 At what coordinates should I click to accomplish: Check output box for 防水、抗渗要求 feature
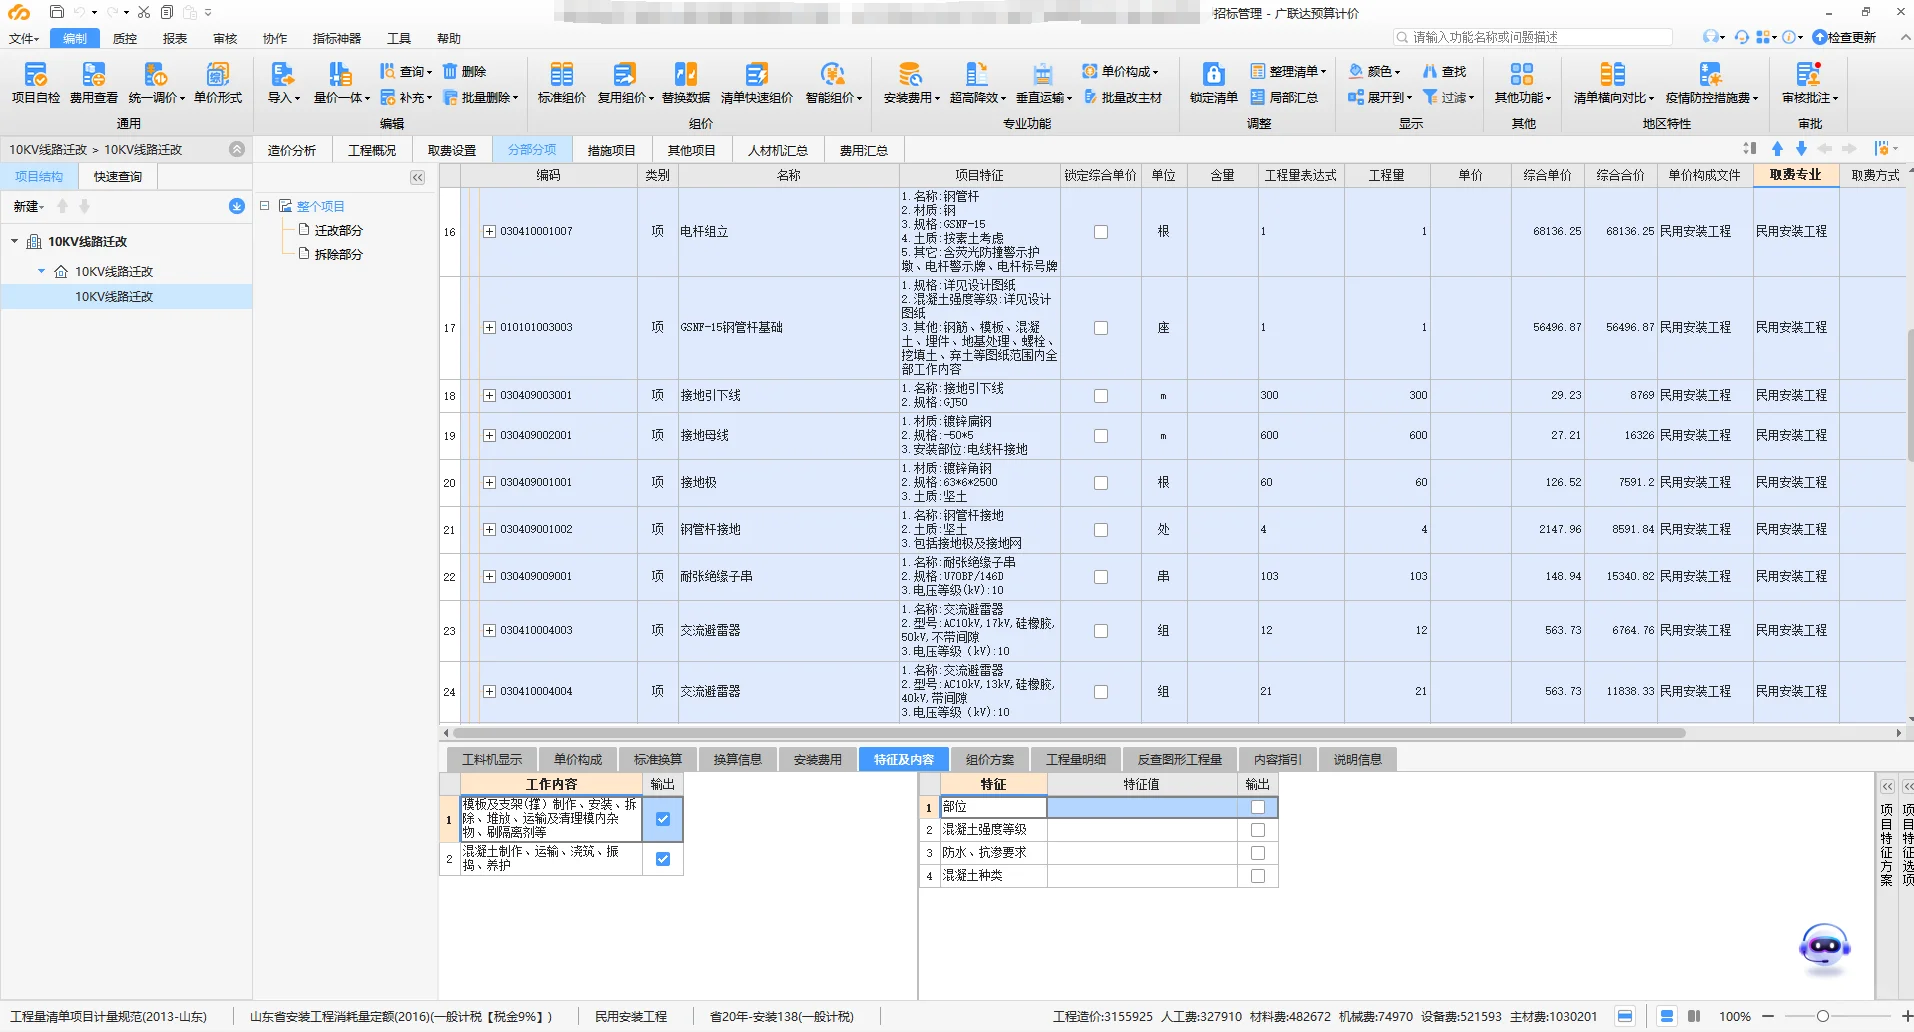[1258, 853]
